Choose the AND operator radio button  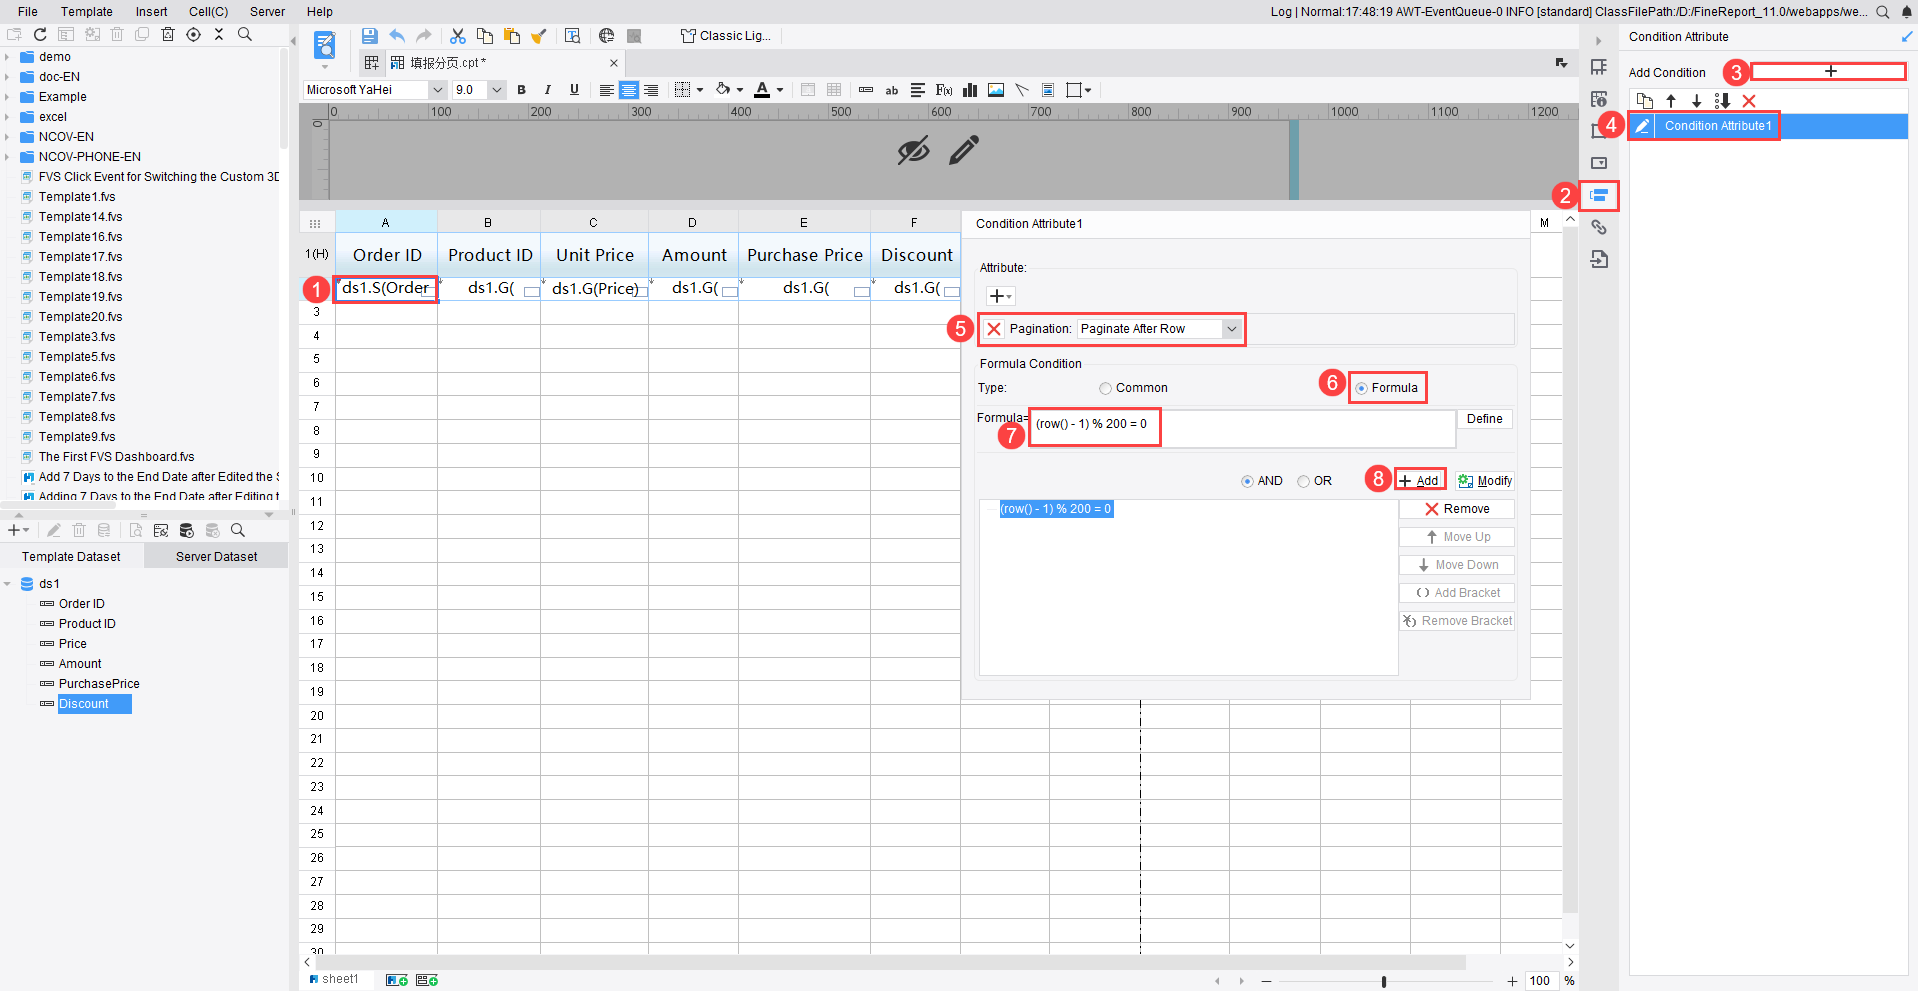tap(1247, 482)
